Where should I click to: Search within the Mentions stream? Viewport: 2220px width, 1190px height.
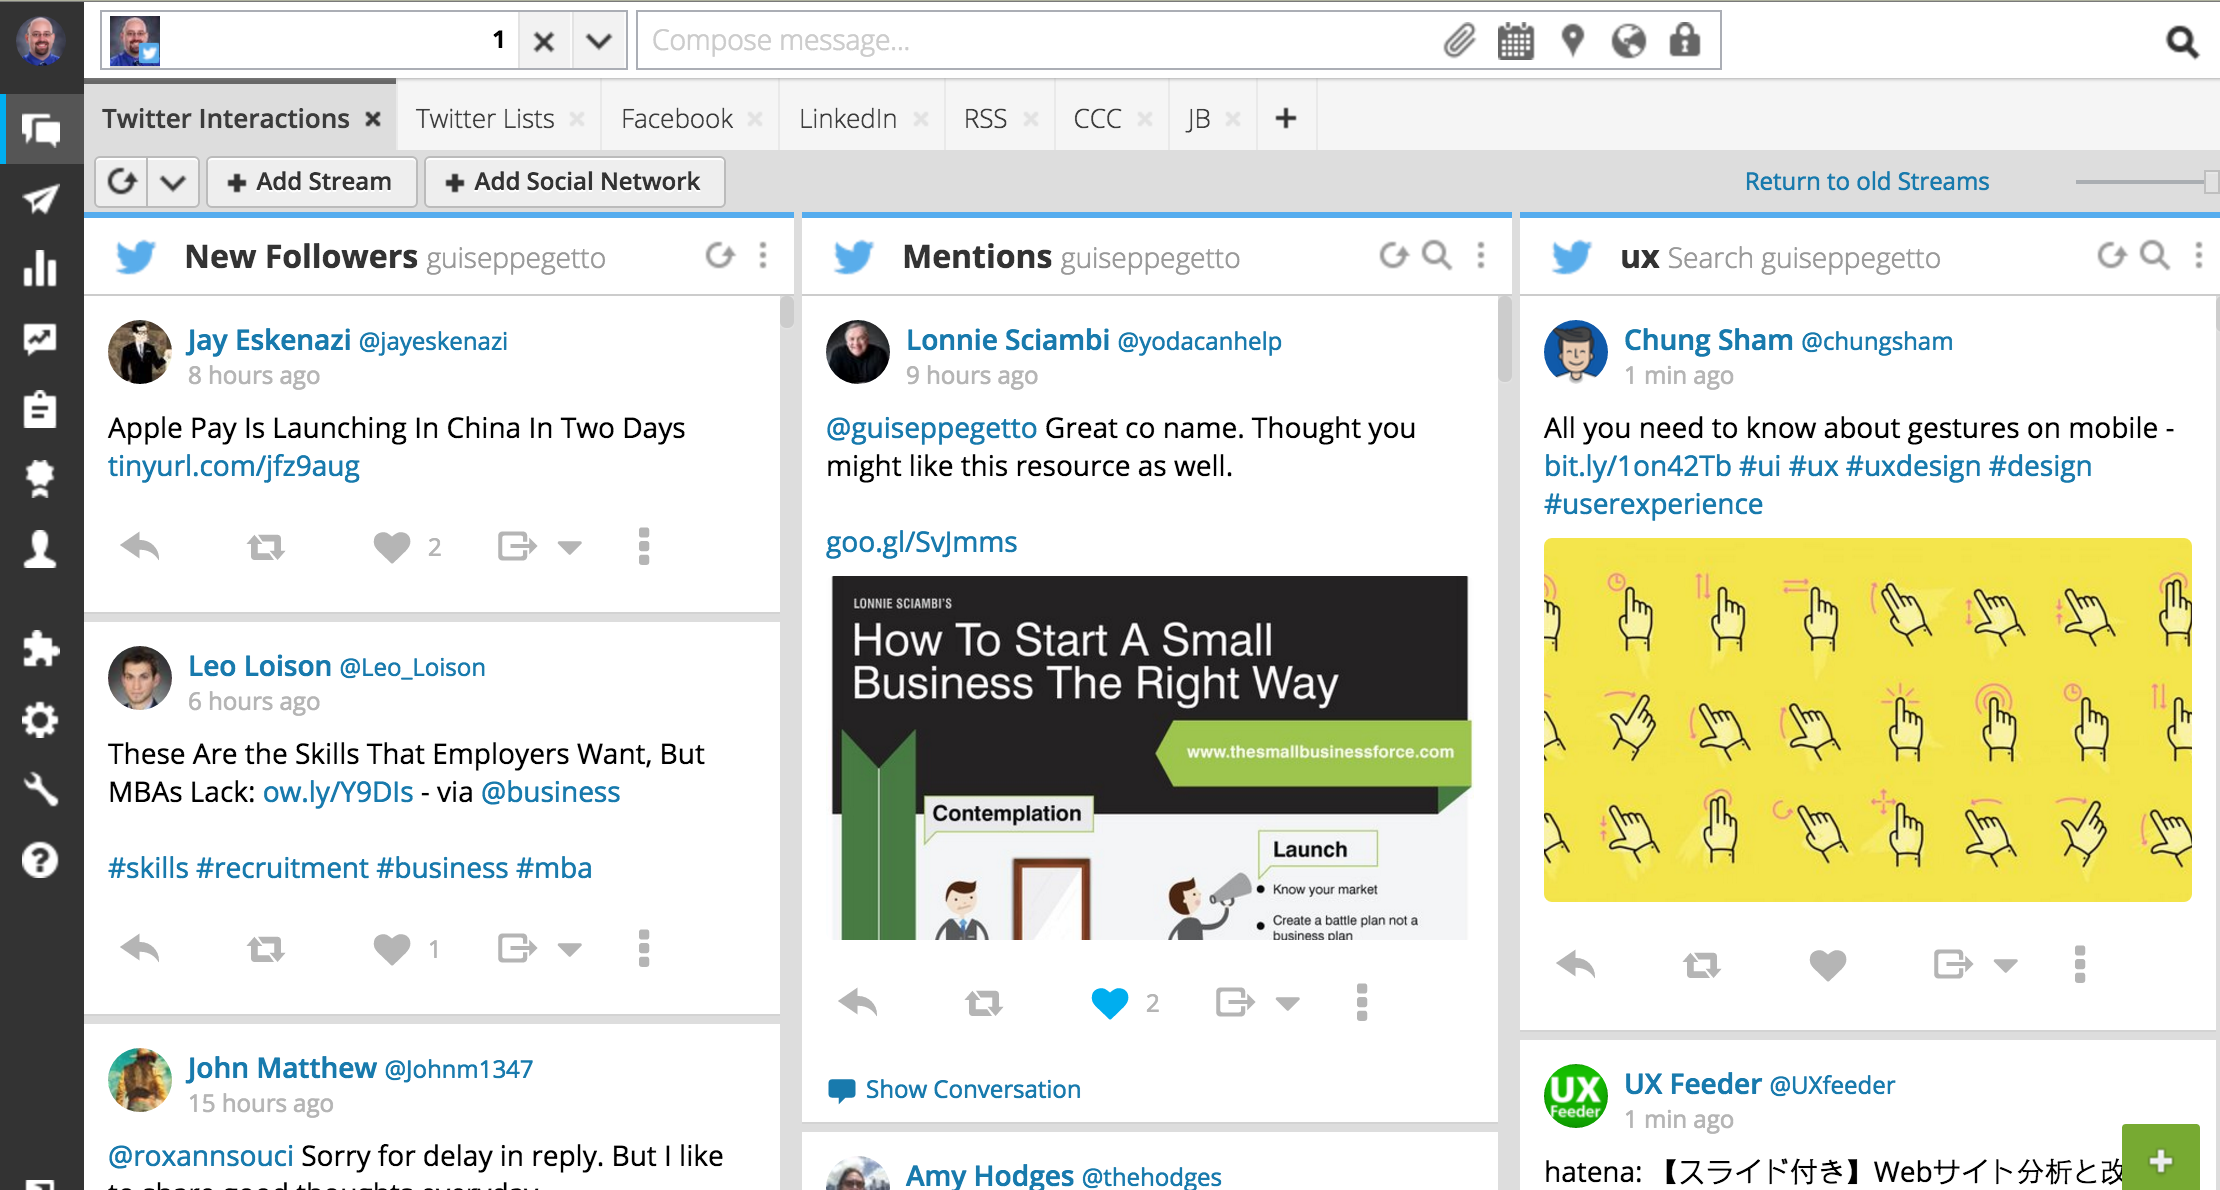tap(1437, 256)
